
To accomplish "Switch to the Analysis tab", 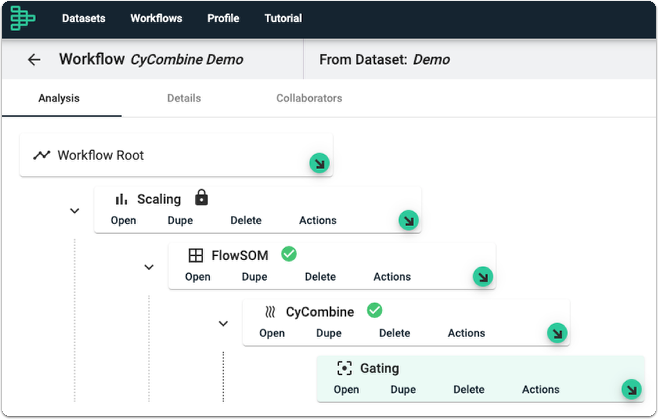I will click(x=59, y=98).
